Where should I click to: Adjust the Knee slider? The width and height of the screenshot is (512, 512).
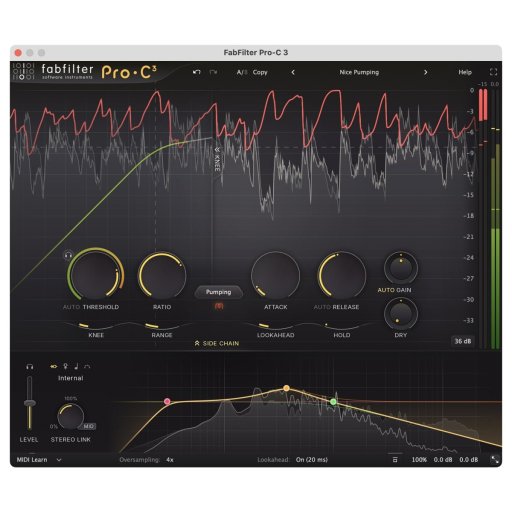tap(96, 326)
